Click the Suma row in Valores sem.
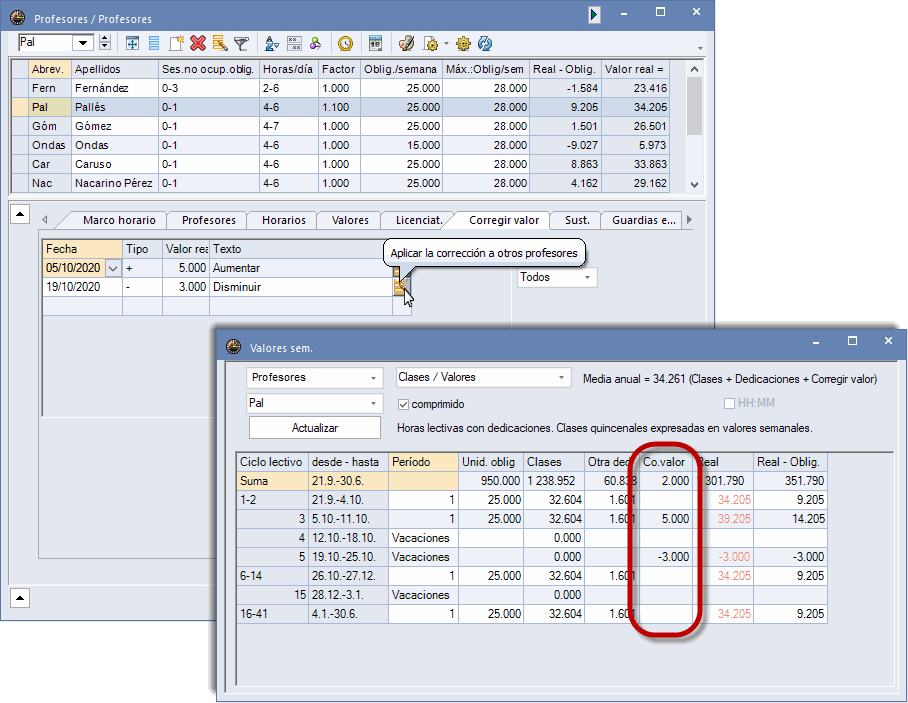Viewport: 908px width, 703px height. coord(532,481)
